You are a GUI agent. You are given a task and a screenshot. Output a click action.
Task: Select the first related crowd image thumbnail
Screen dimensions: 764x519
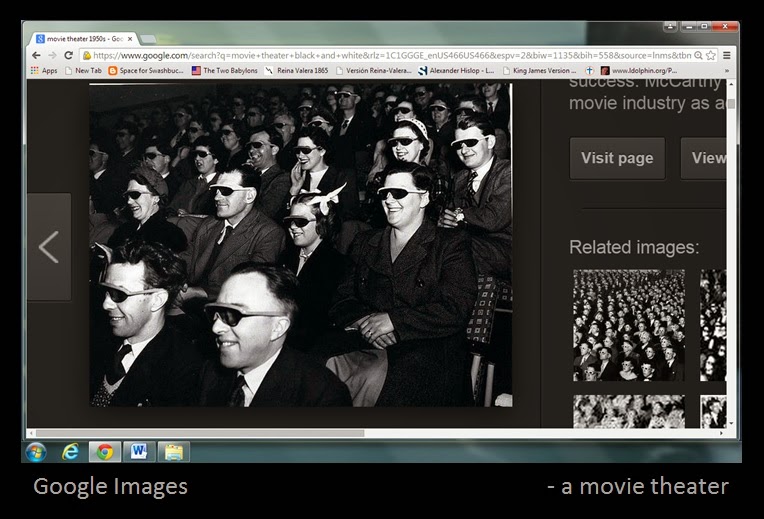point(629,325)
